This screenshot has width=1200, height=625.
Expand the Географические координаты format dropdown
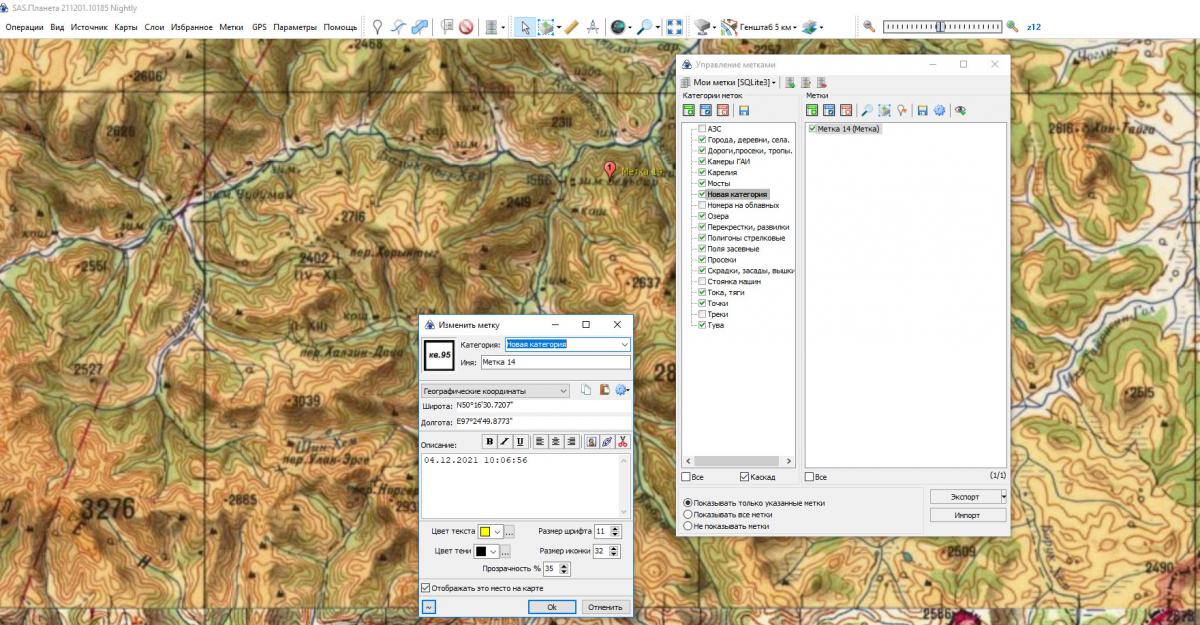pyautogui.click(x=564, y=391)
